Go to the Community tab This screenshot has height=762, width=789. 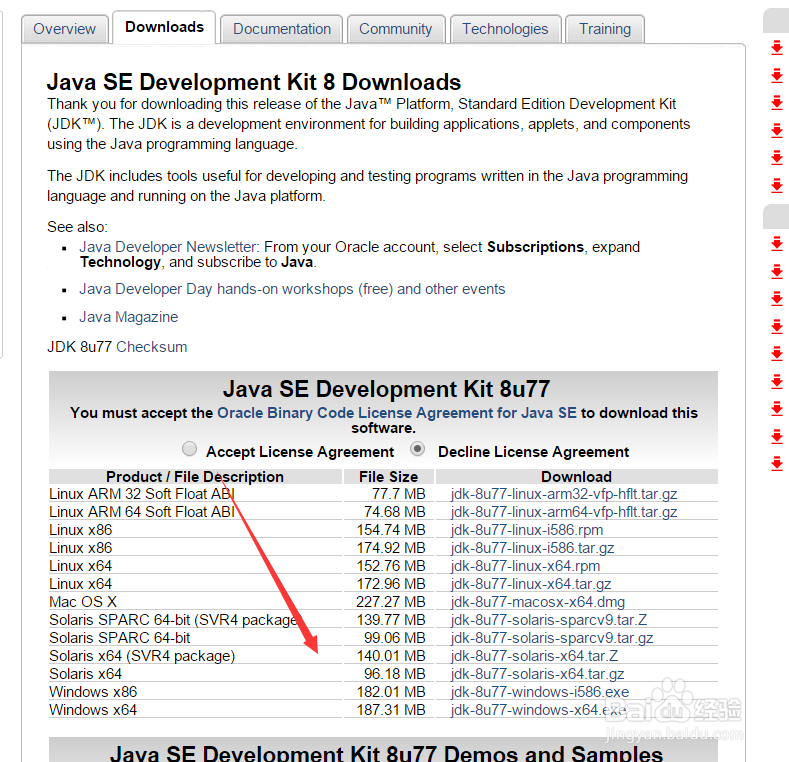point(396,29)
